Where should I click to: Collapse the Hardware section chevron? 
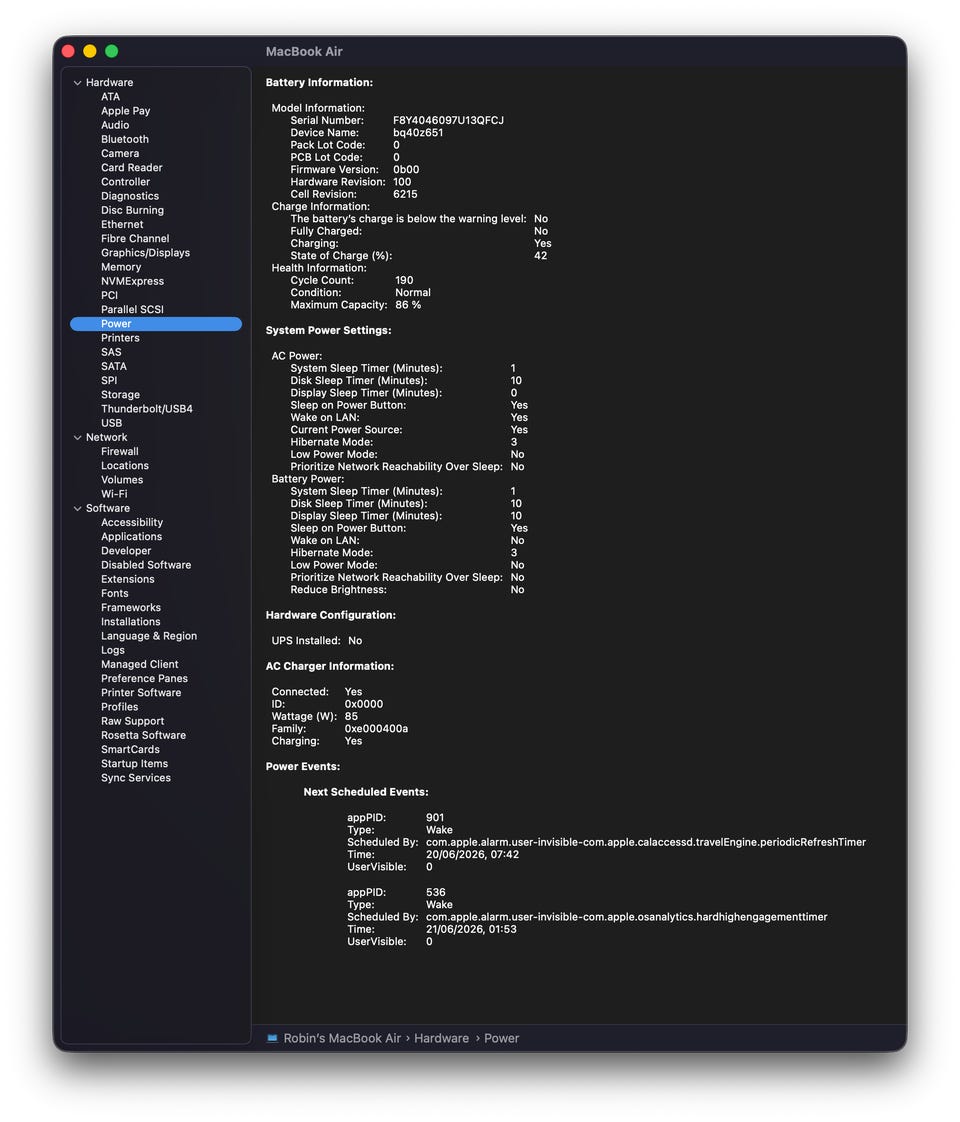pos(77,83)
